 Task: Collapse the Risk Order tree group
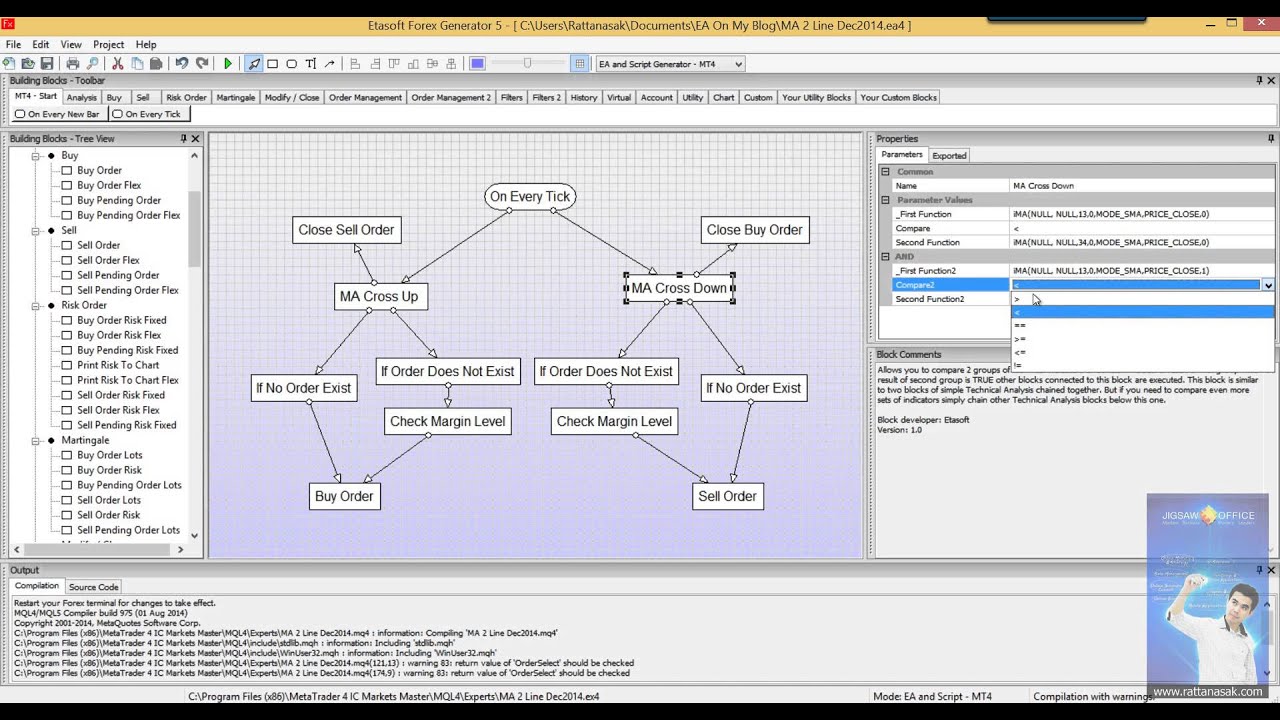tap(36, 306)
